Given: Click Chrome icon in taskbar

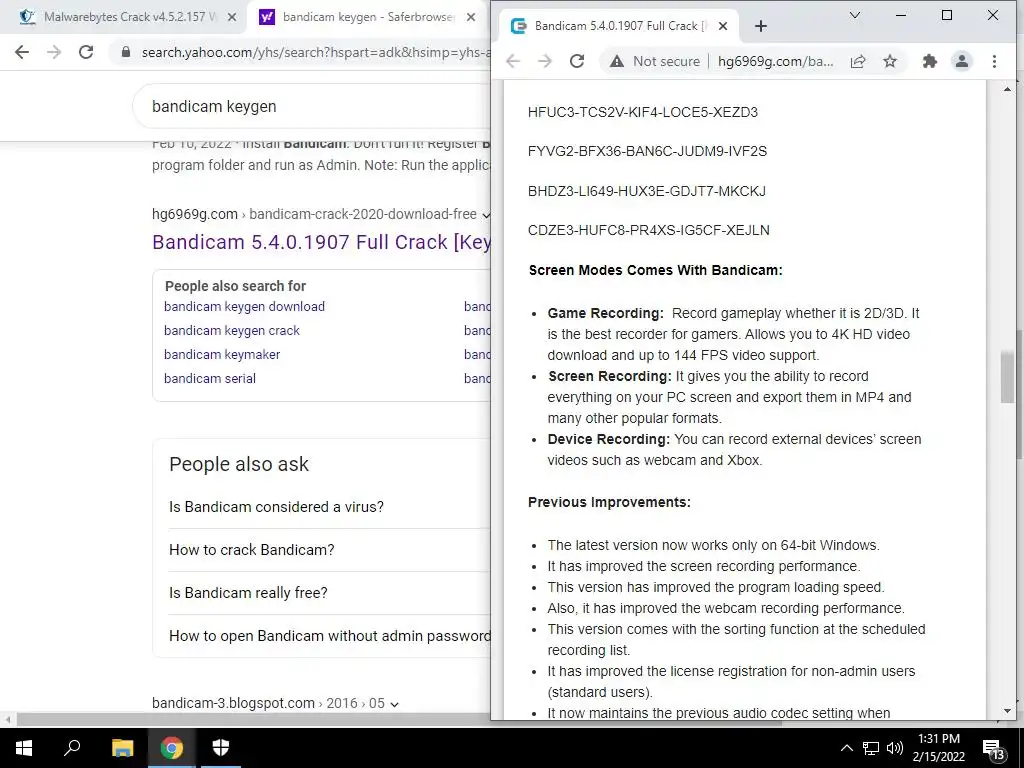Looking at the screenshot, I should tap(172, 748).
